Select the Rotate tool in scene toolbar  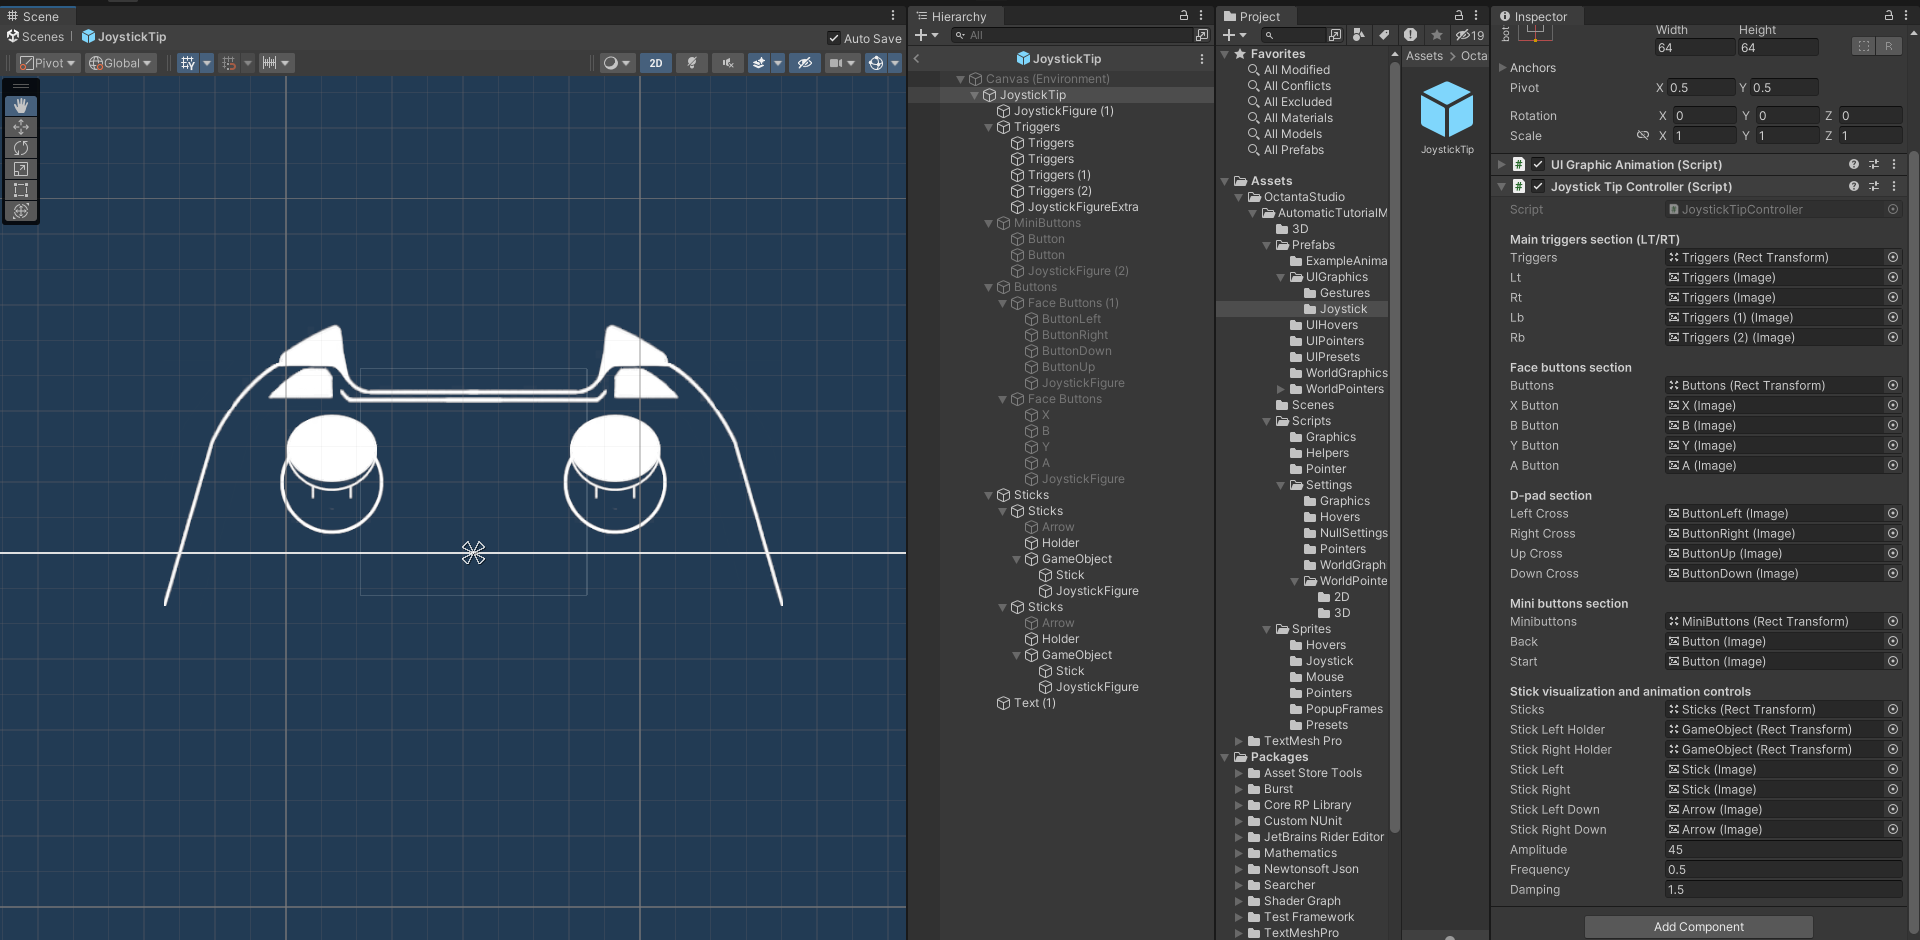coord(20,148)
